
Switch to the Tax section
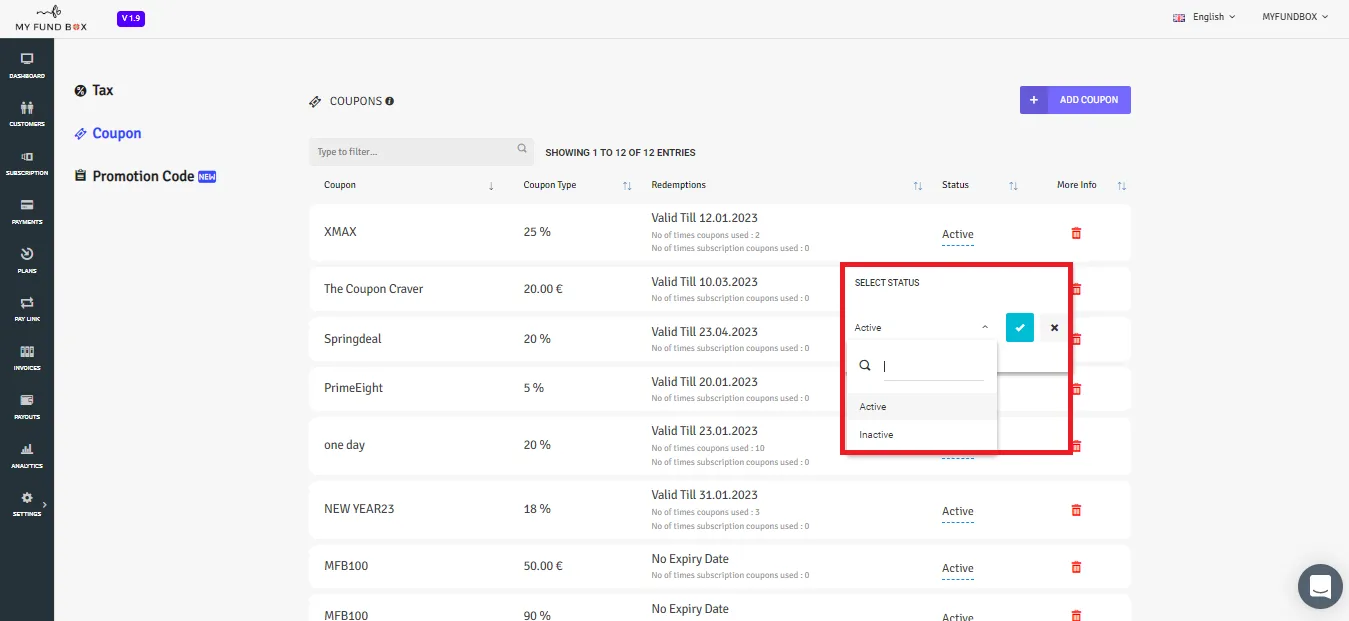point(94,90)
